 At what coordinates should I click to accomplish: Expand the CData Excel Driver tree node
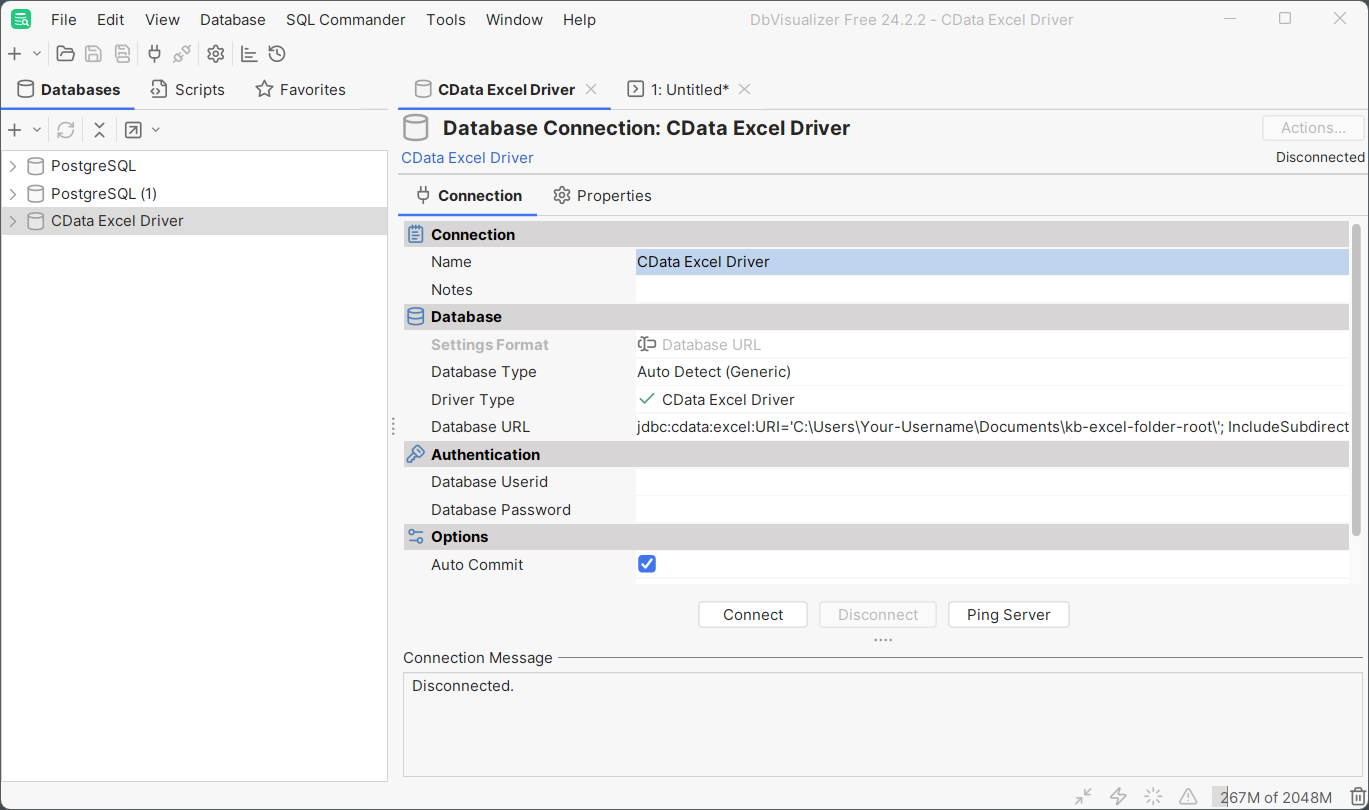[13, 221]
